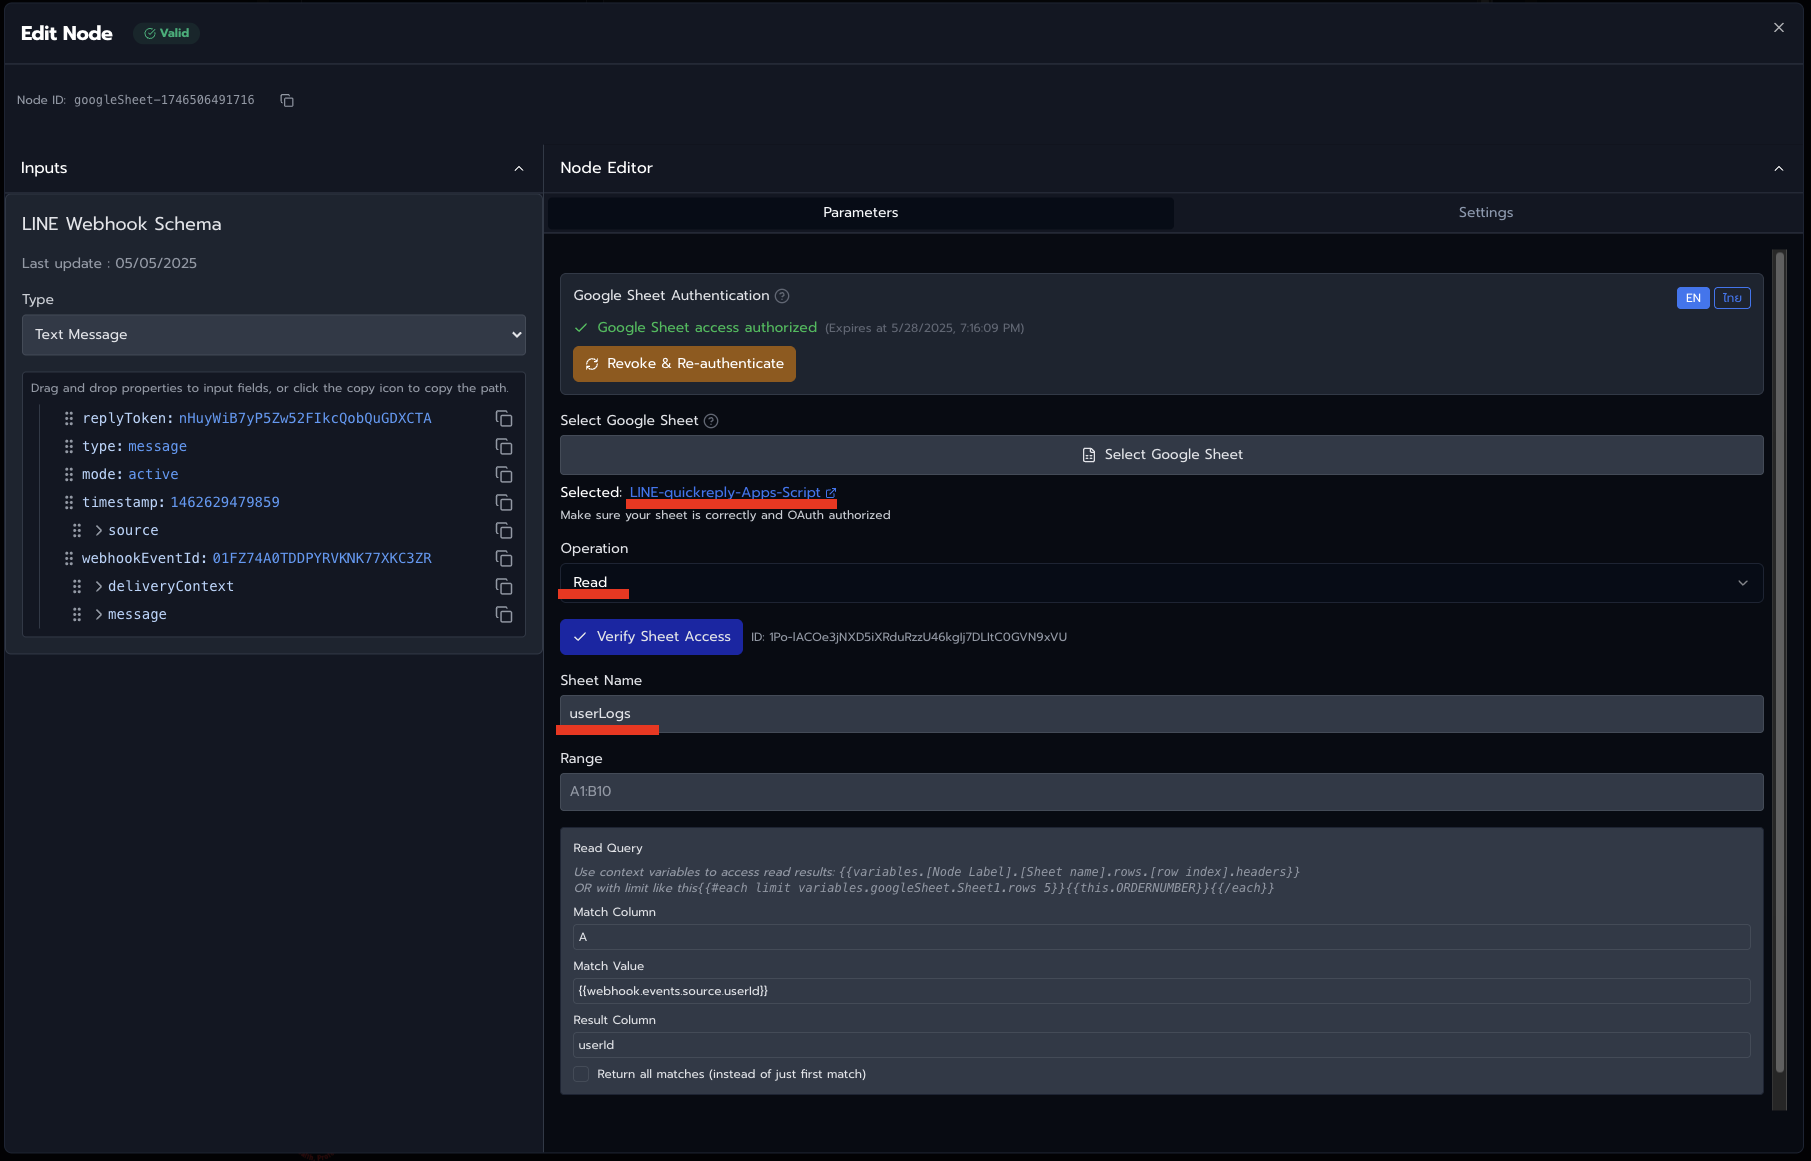The height and width of the screenshot is (1161, 1811).
Task: Enable Return all matches checkbox
Action: pyautogui.click(x=581, y=1074)
